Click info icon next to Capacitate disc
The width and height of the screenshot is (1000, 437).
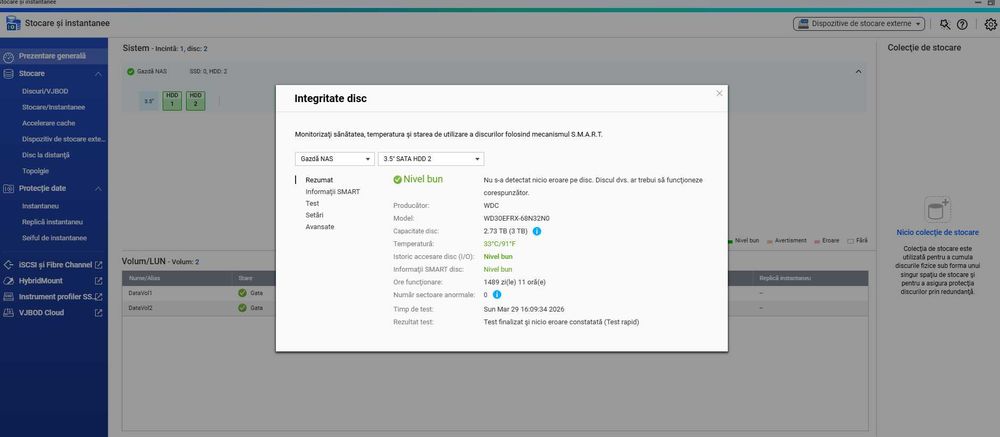[537, 231]
